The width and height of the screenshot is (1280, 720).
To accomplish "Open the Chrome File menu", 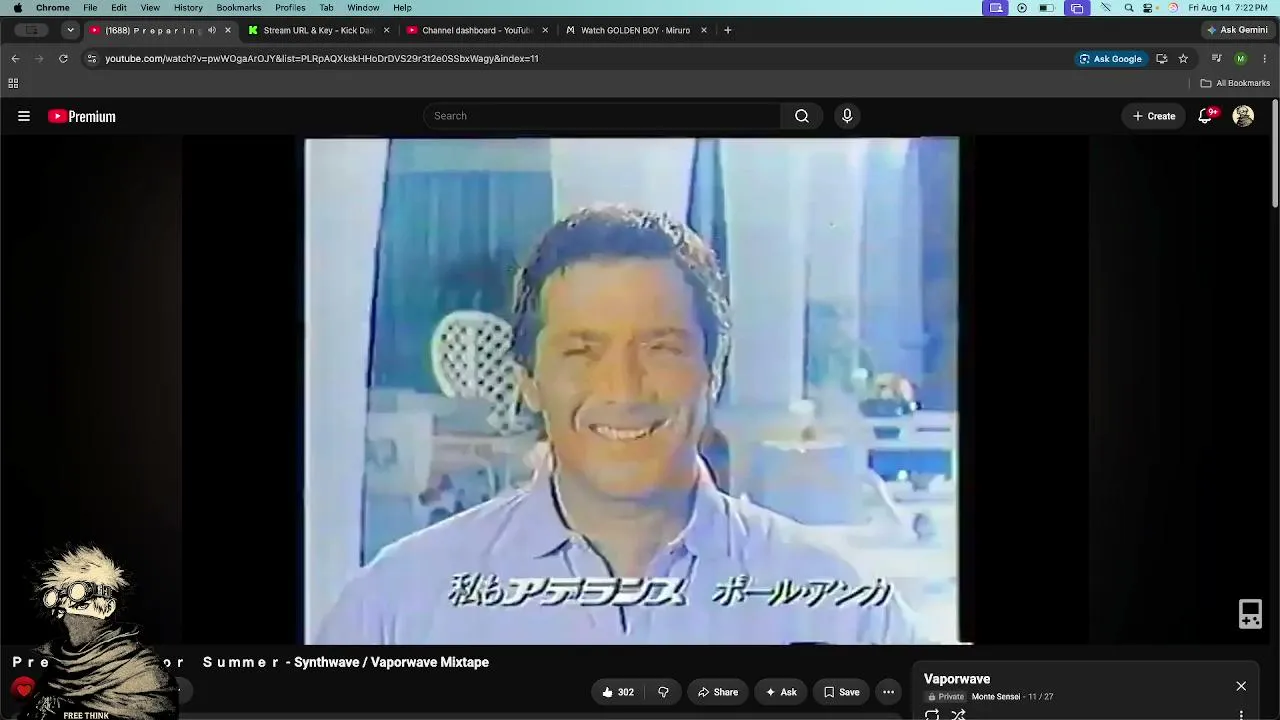I will click(x=90, y=8).
